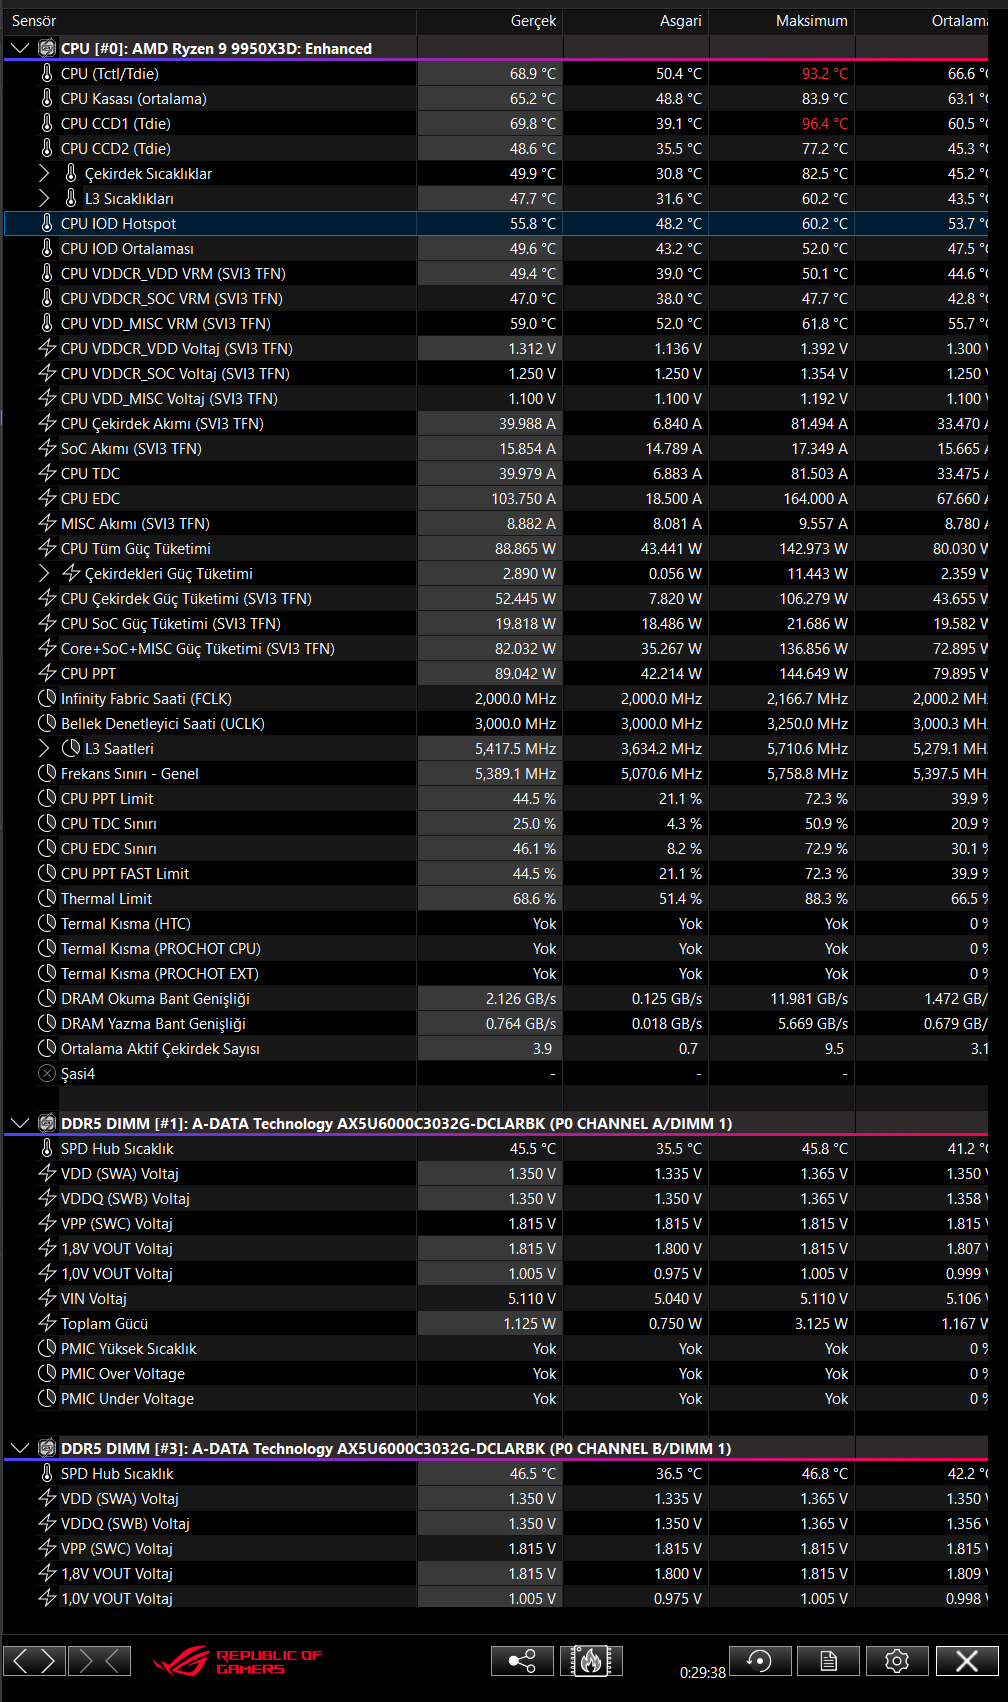Screen dimensions: 1008x1702
Task: Start logging with the document icon
Action: click(828, 1661)
